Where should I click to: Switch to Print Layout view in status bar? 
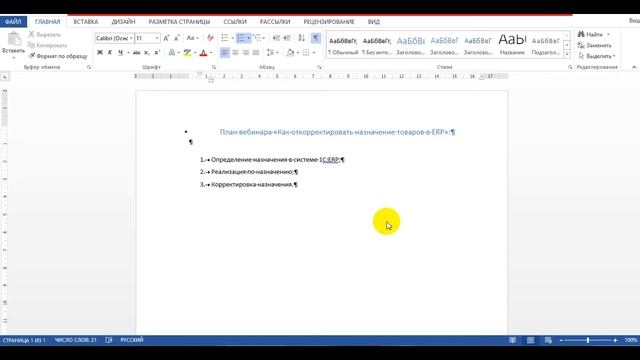point(530,340)
